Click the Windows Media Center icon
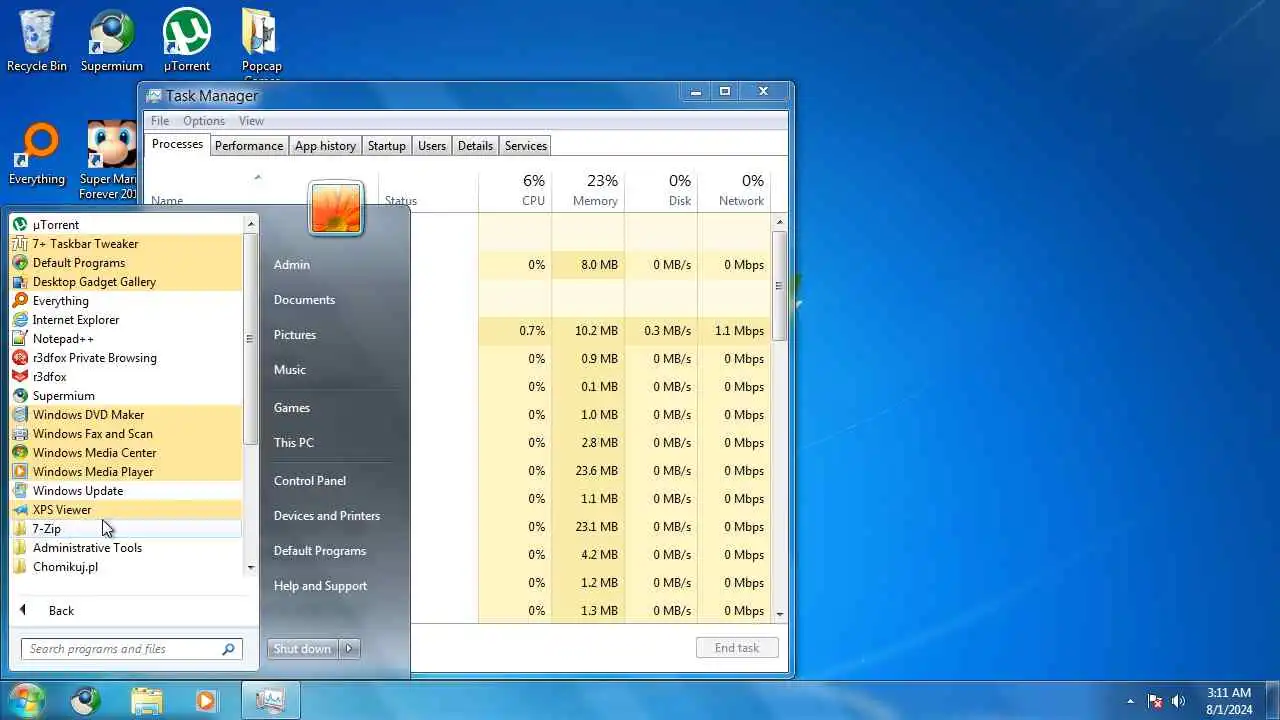 coord(20,453)
